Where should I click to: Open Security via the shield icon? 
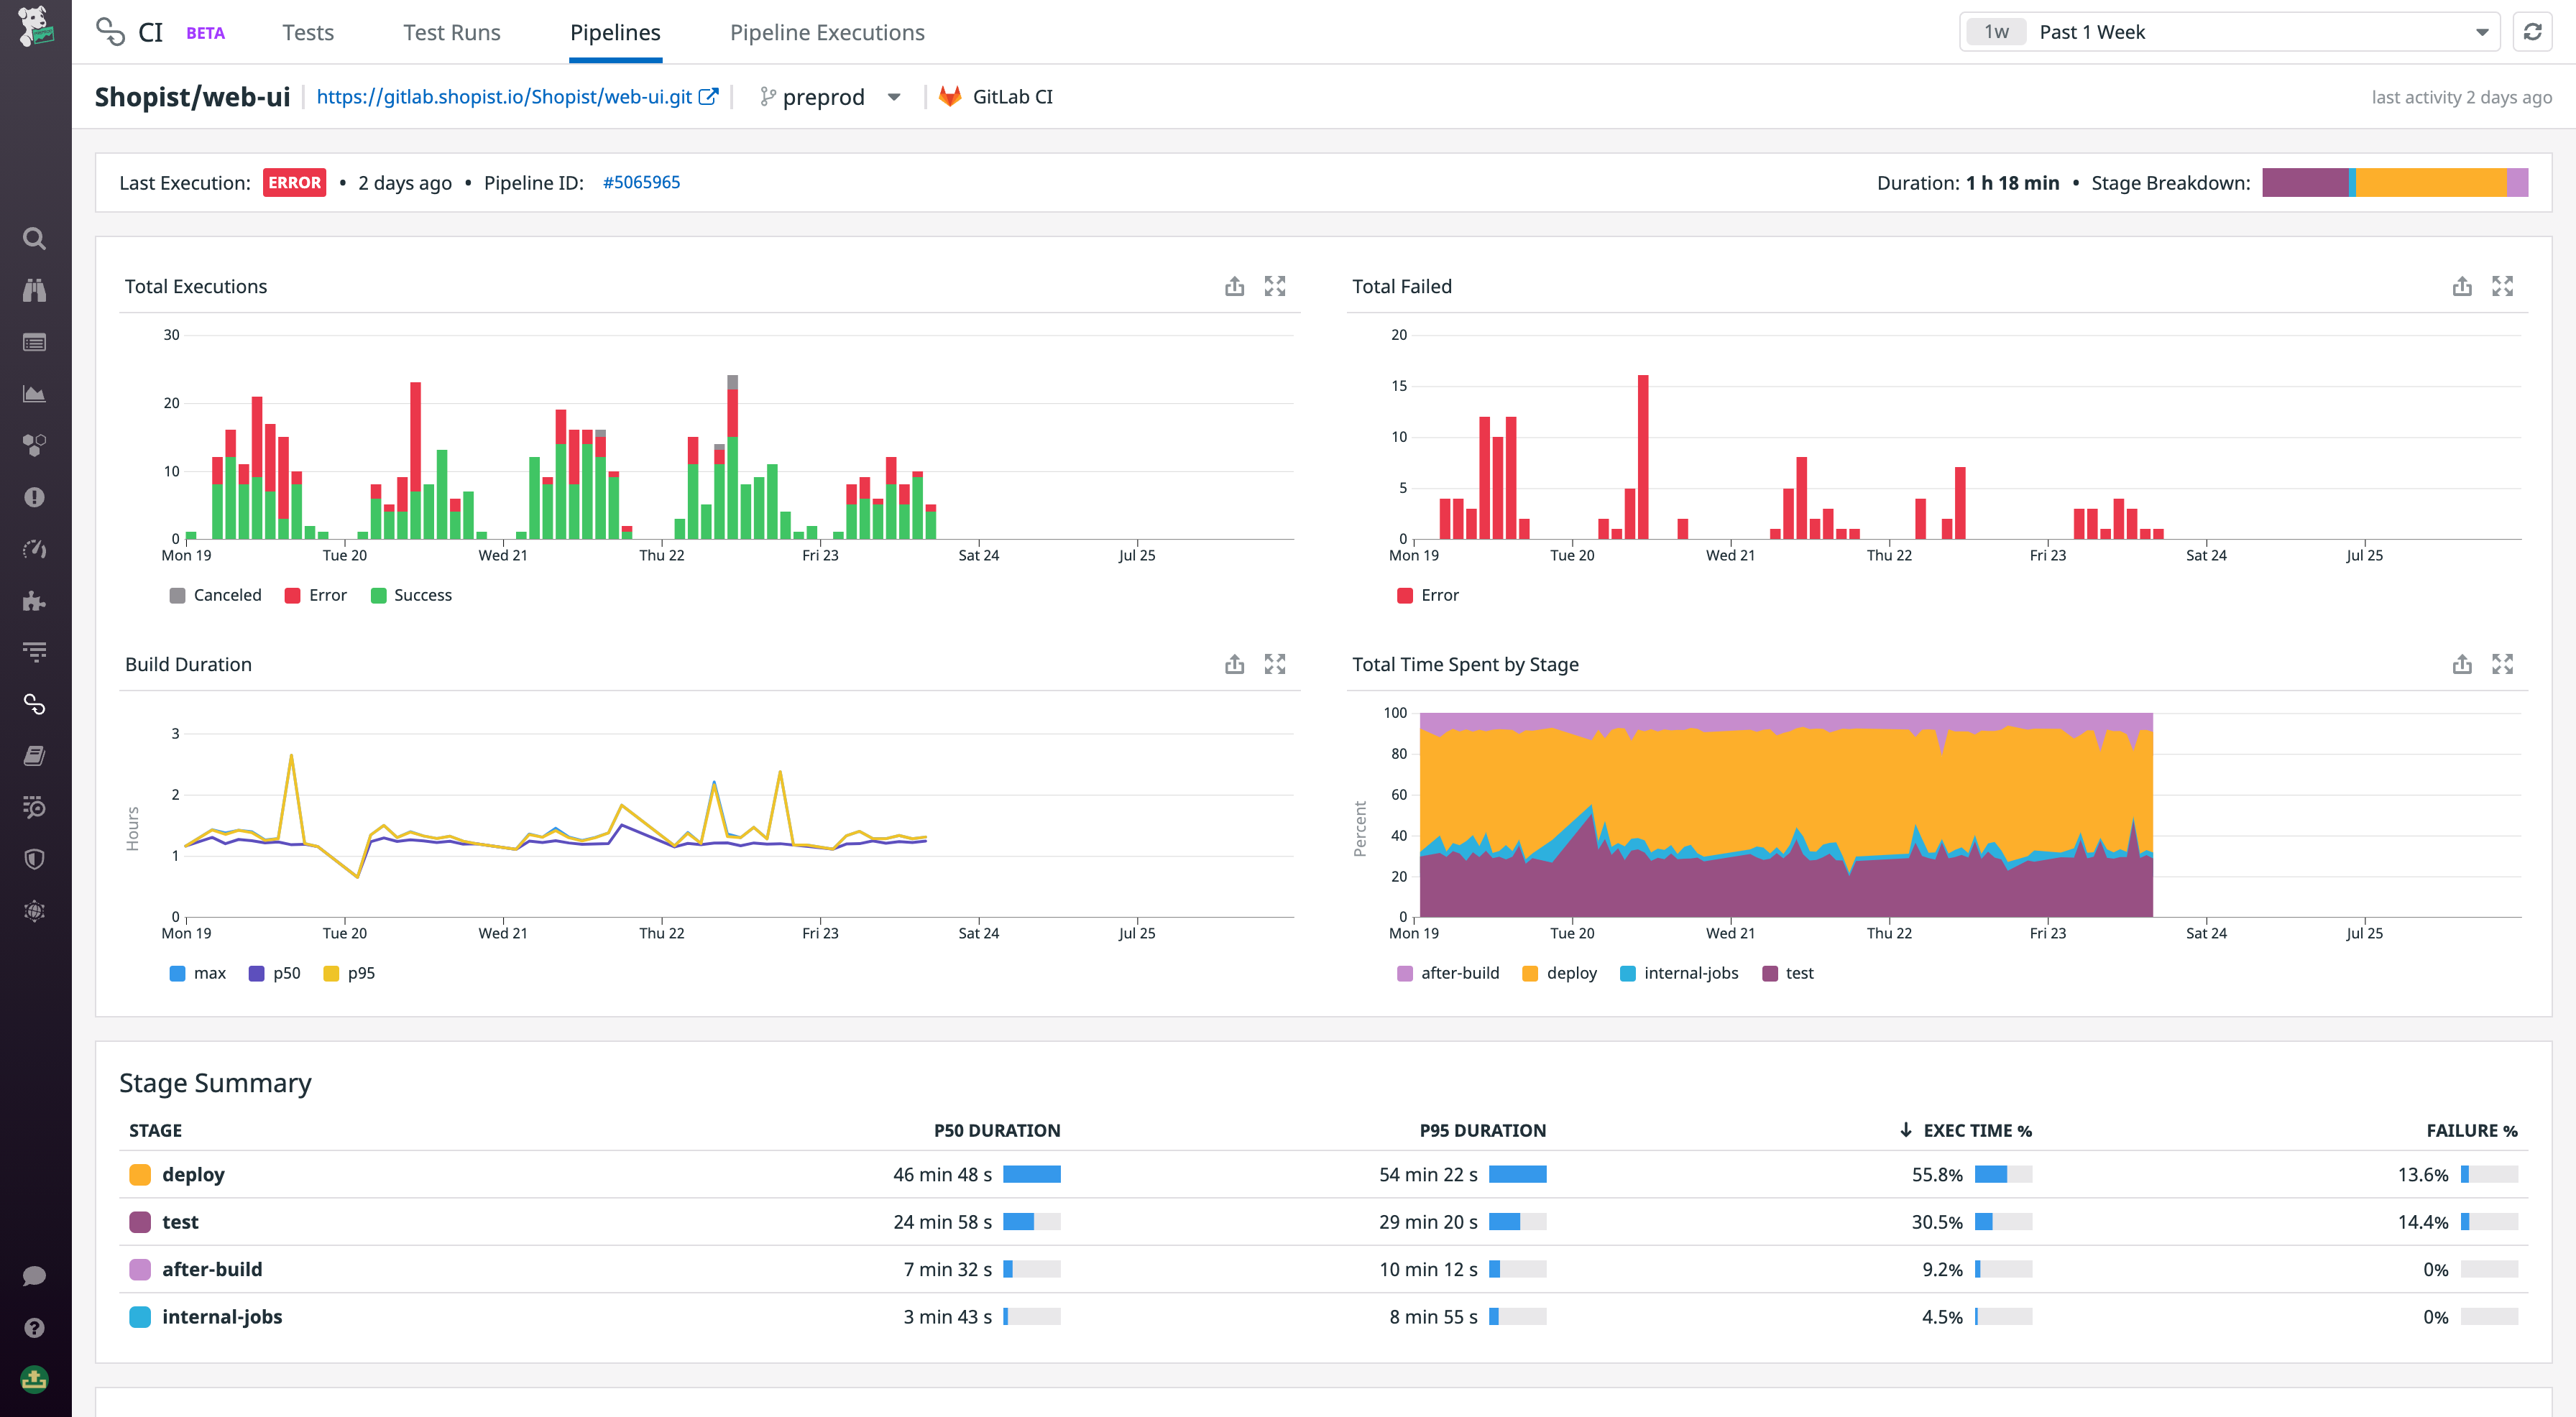(x=35, y=858)
